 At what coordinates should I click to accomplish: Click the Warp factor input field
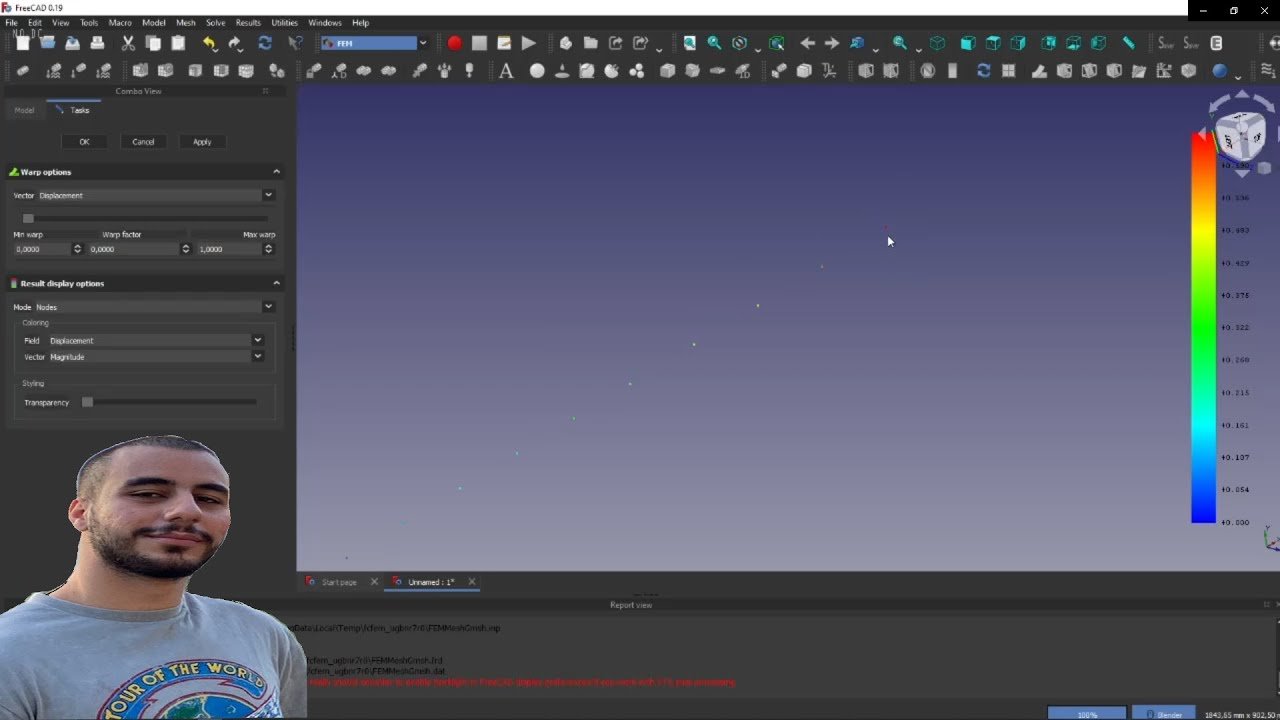(134, 249)
